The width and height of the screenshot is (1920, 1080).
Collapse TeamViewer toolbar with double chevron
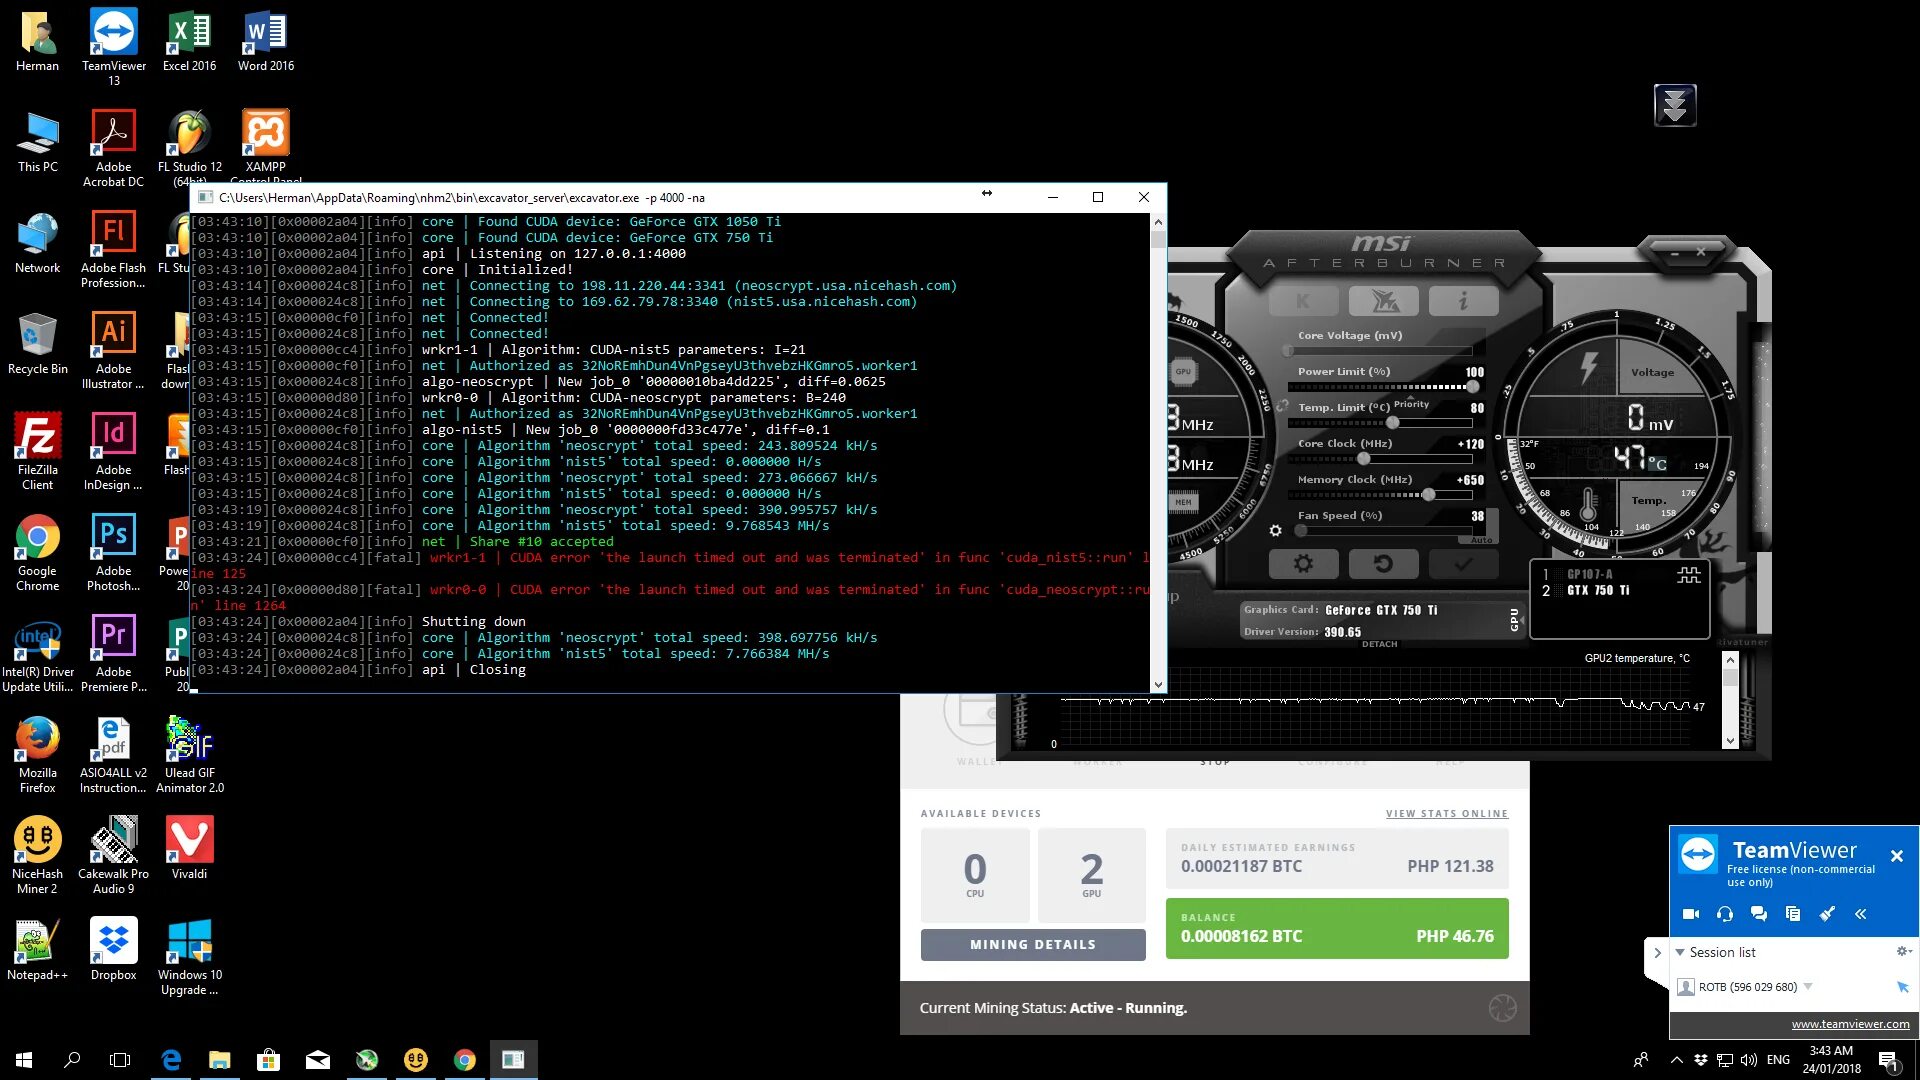(1861, 914)
